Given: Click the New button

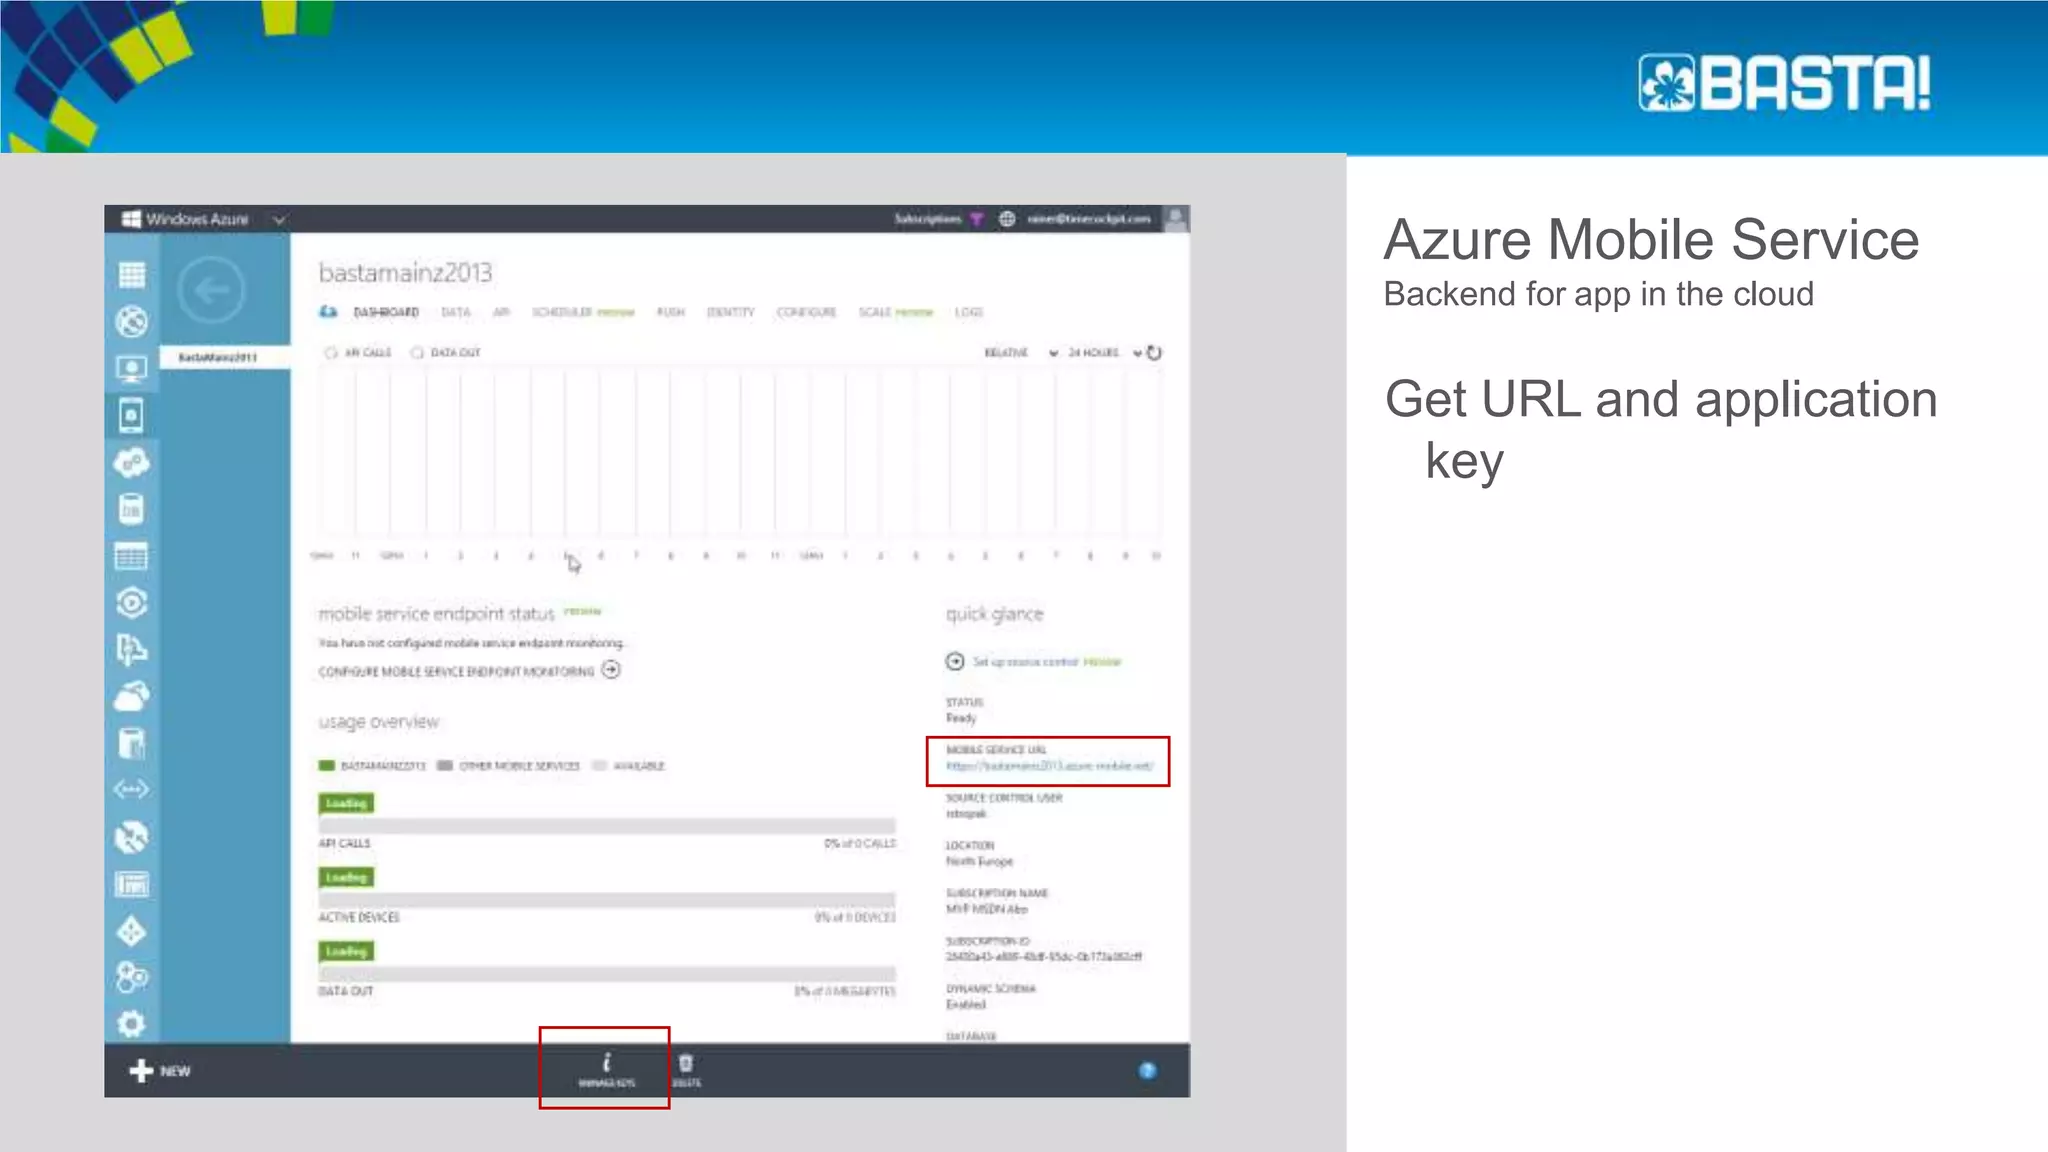Looking at the screenshot, I should tap(160, 1071).
